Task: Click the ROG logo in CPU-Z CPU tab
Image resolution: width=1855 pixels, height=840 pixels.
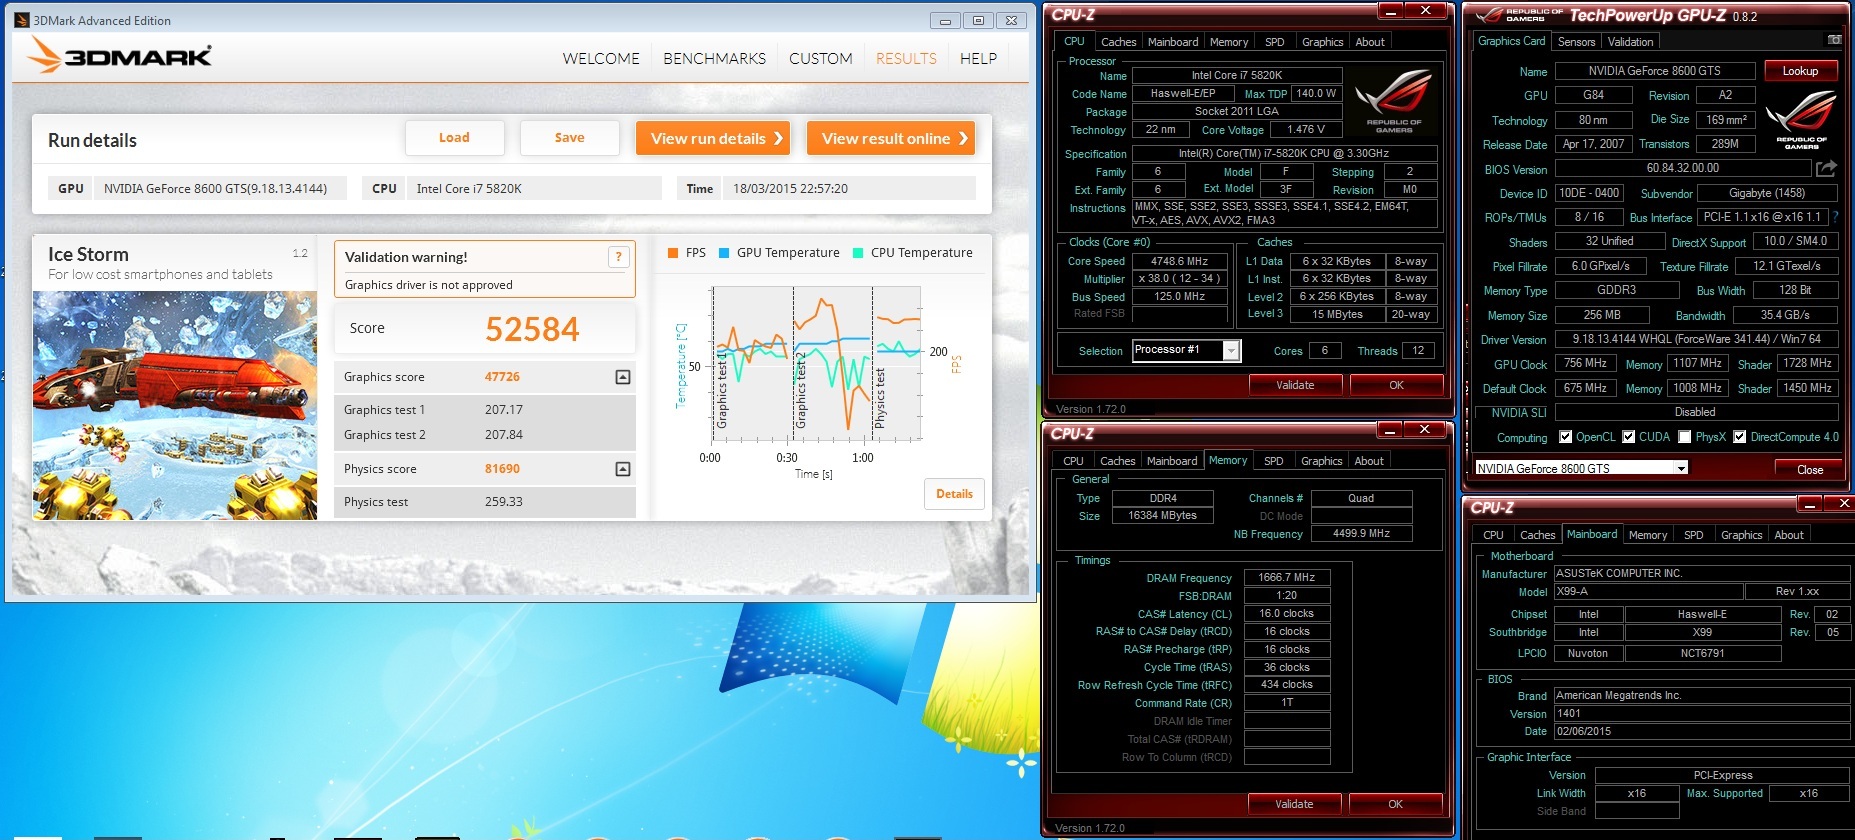Action: (1393, 103)
